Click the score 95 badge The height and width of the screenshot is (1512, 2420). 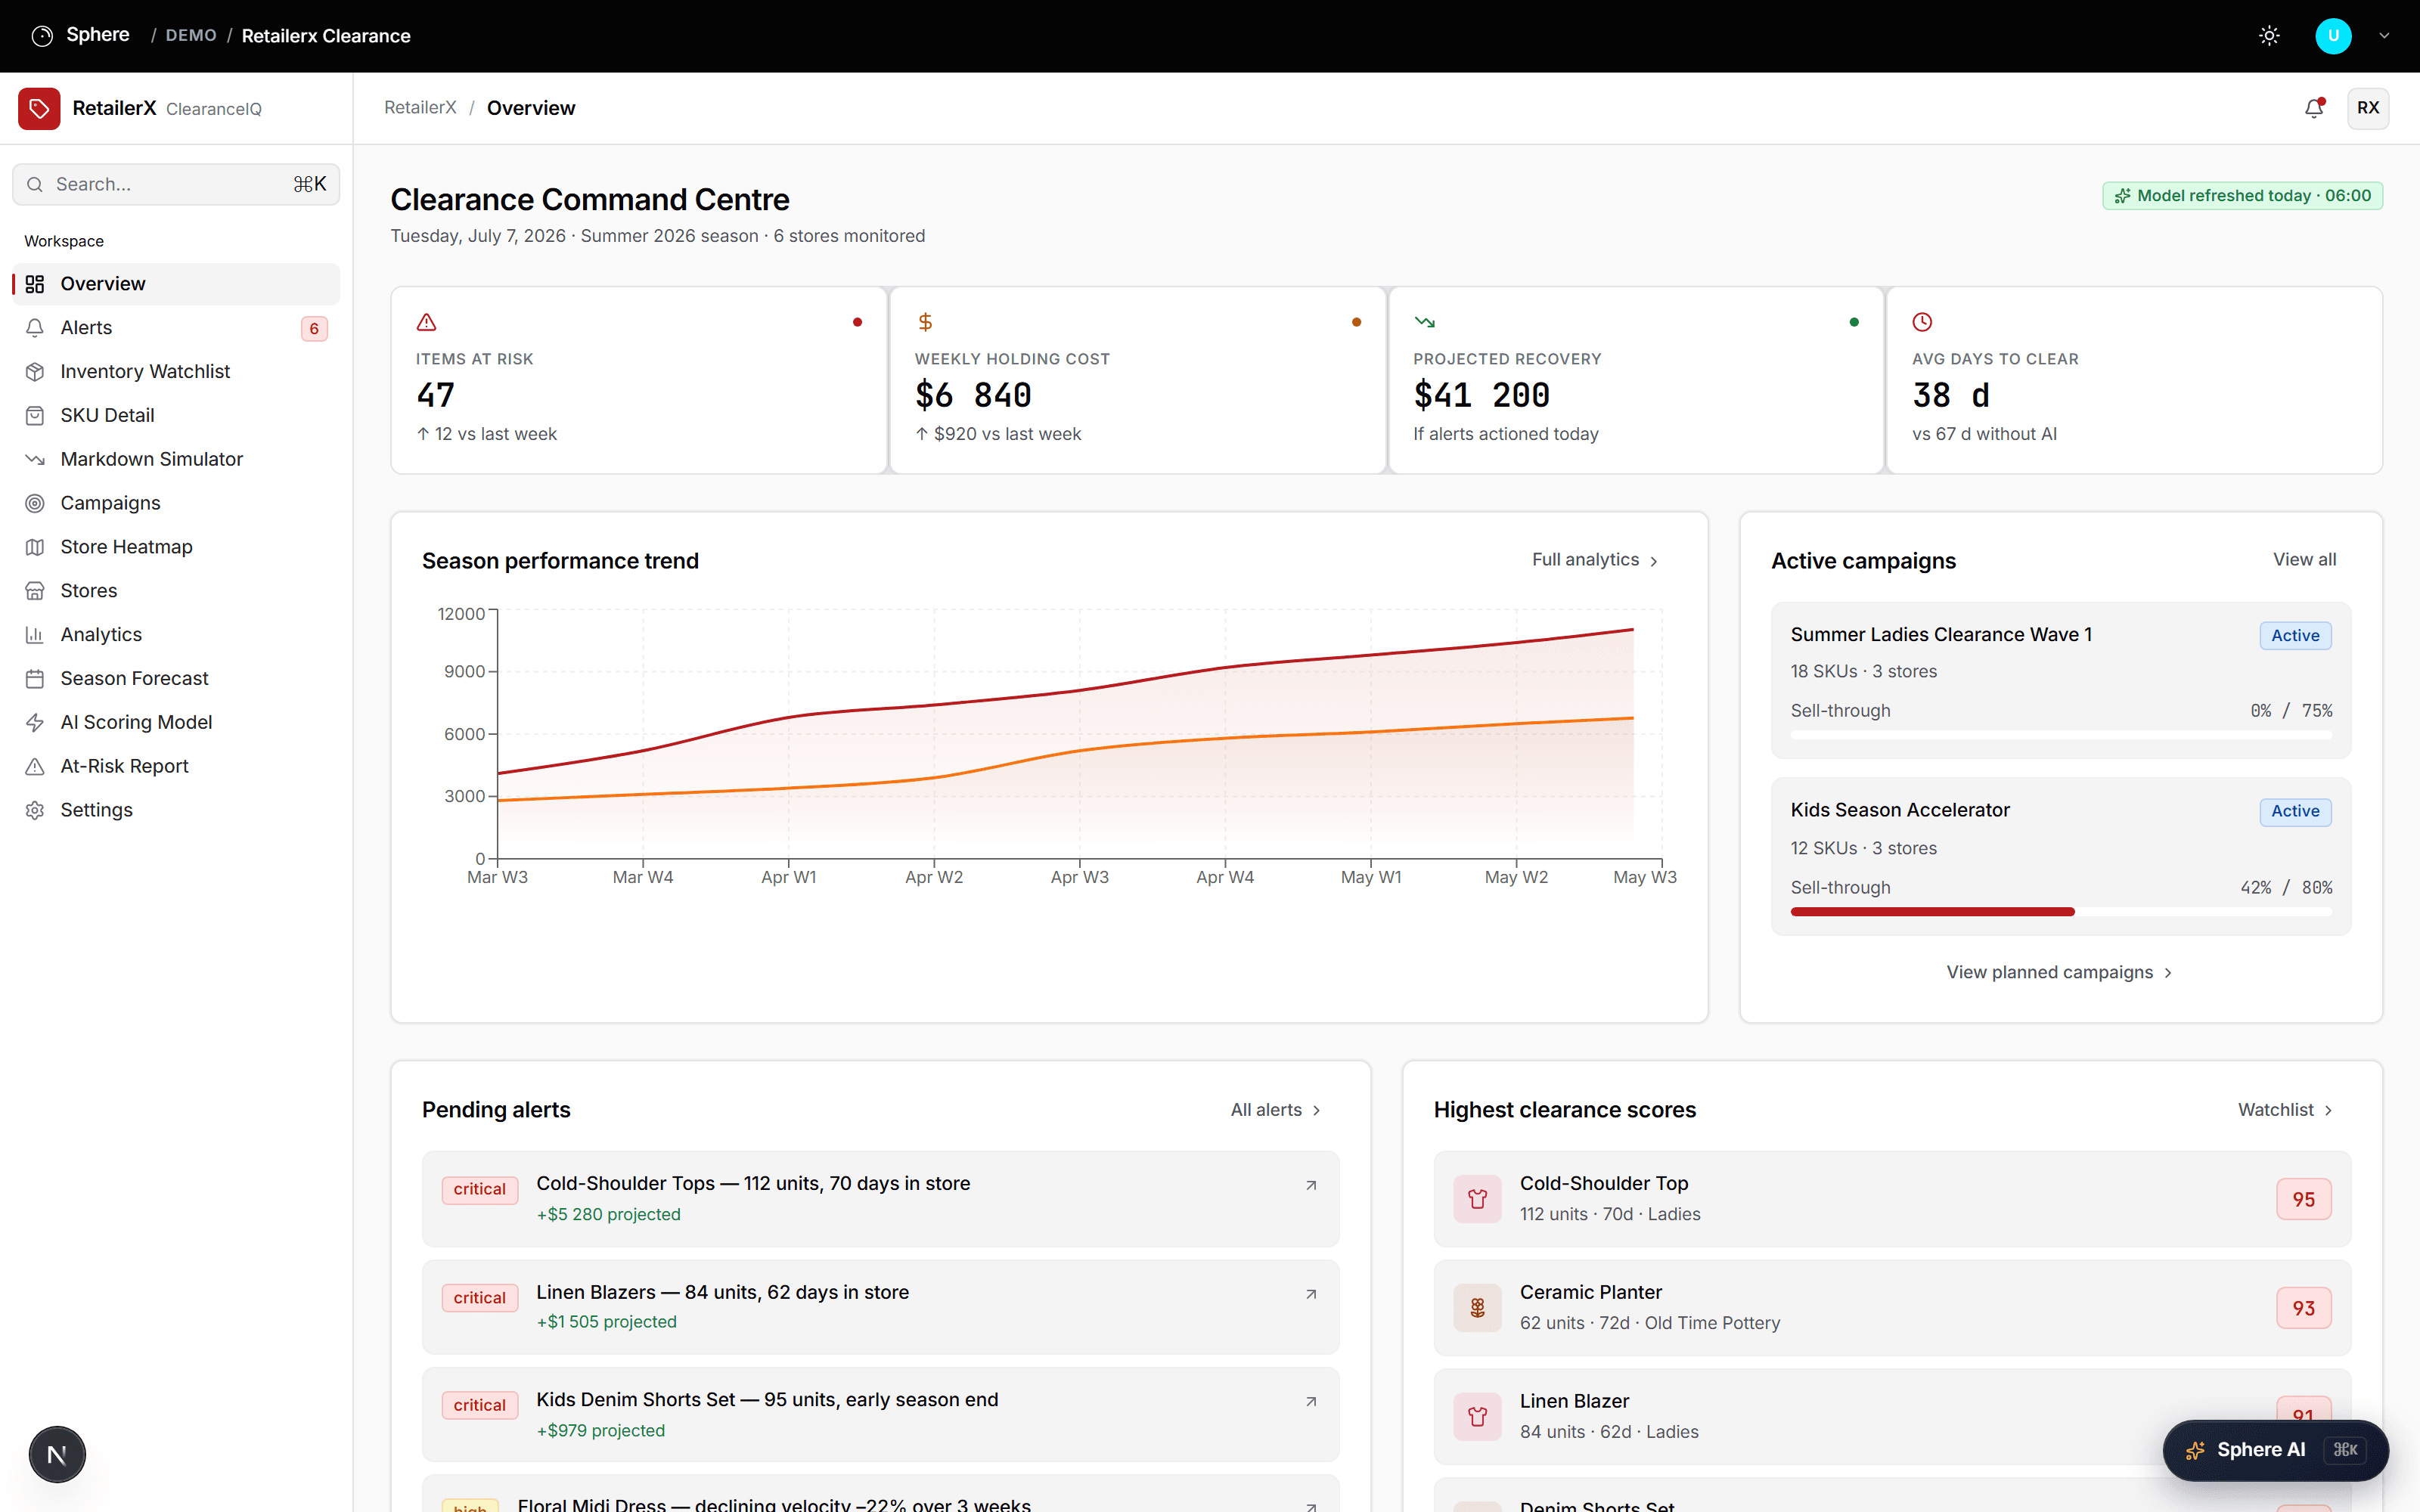pyautogui.click(x=2303, y=1200)
